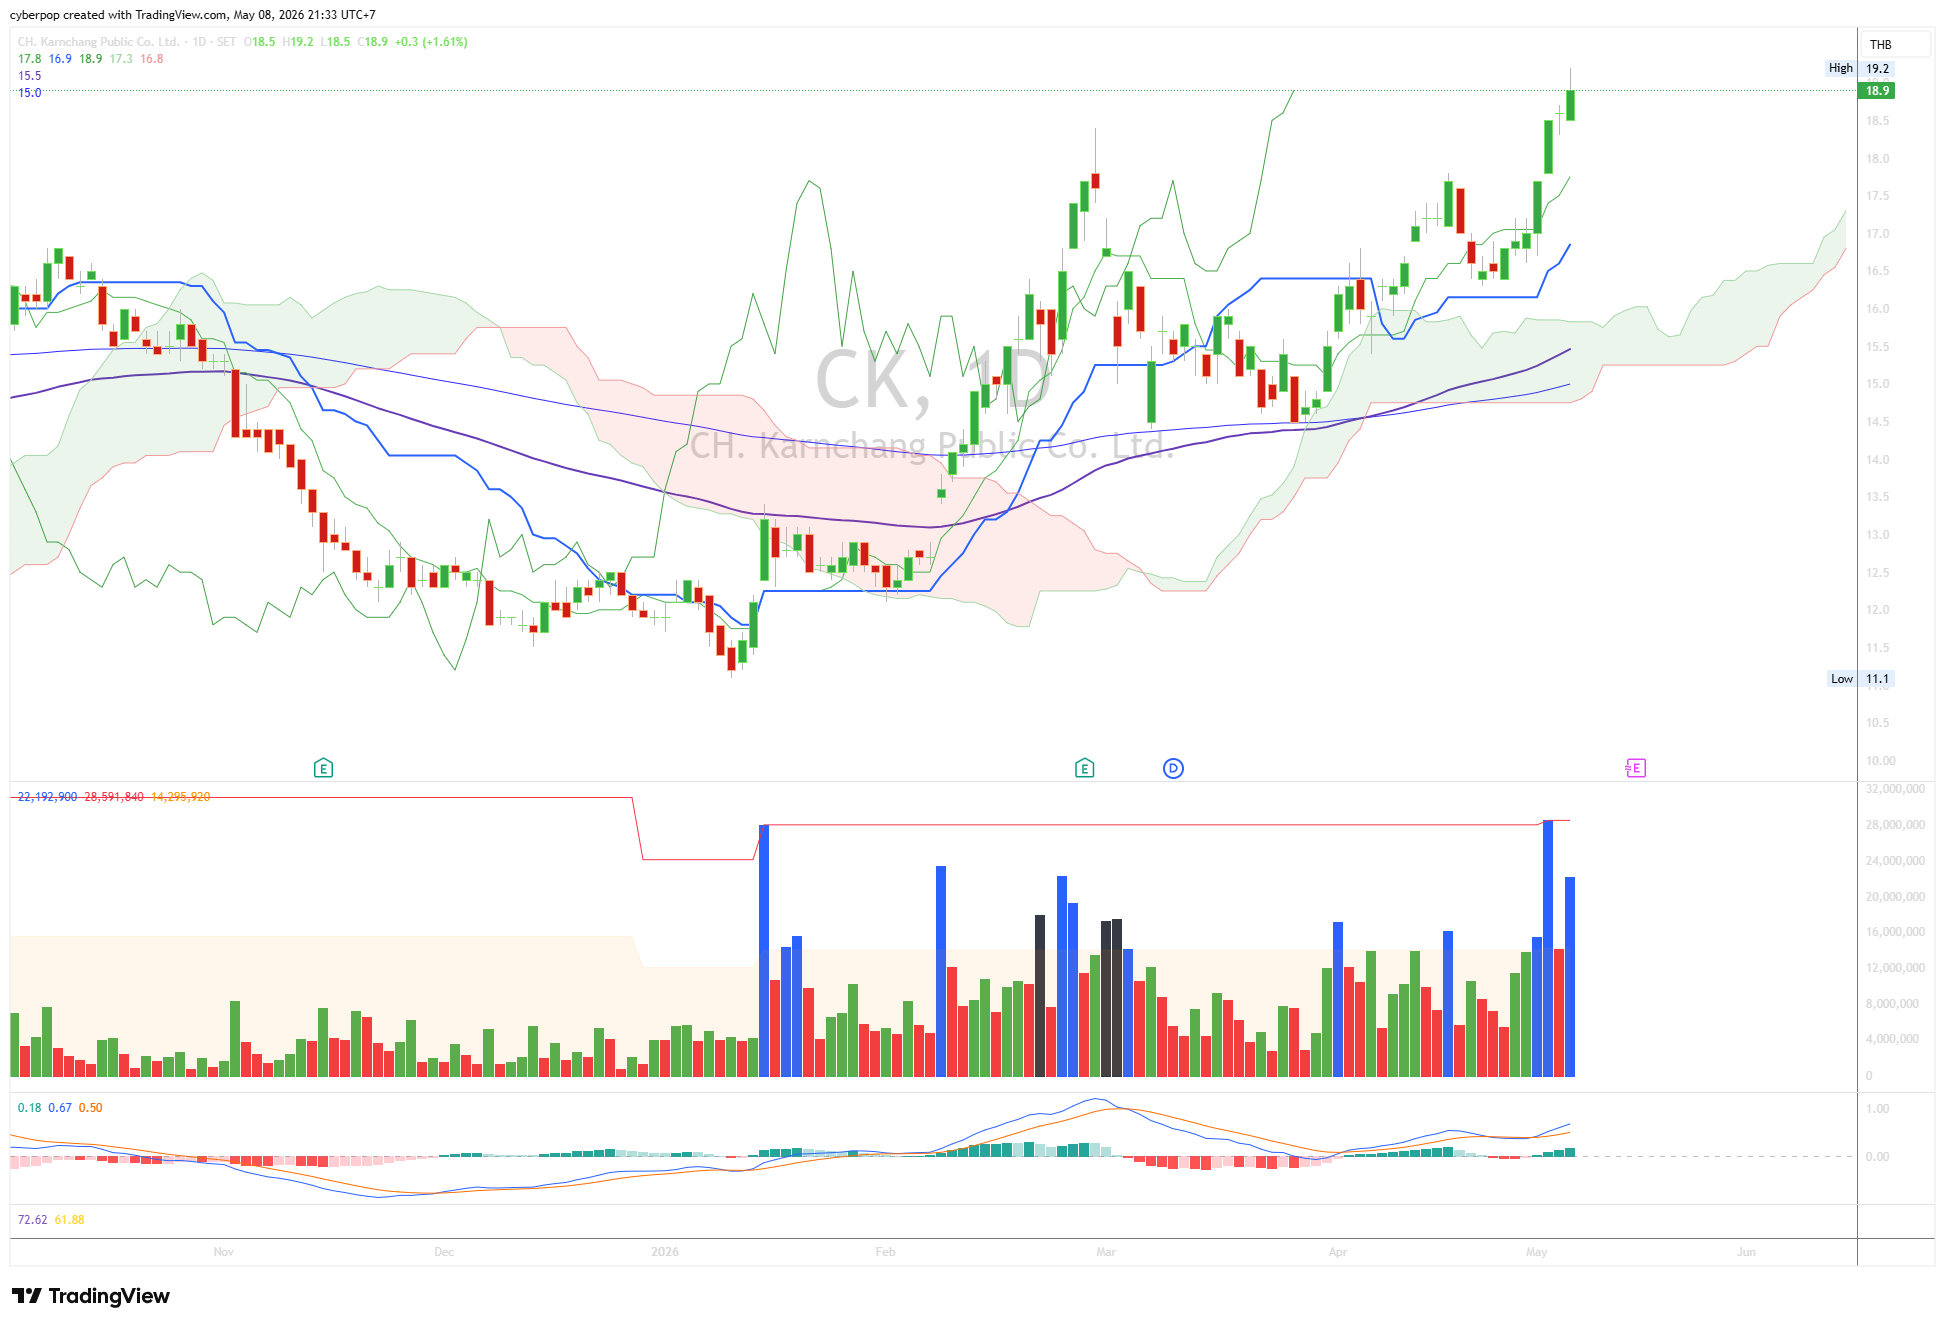This screenshot has height=1326, width=1945.
Task: Click 12.5 on the price axis
Action: click(x=1877, y=573)
